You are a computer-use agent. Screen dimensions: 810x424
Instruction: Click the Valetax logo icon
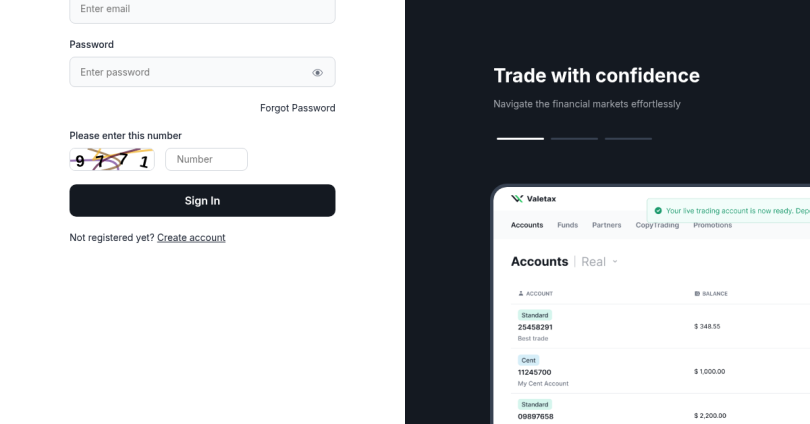pos(517,200)
